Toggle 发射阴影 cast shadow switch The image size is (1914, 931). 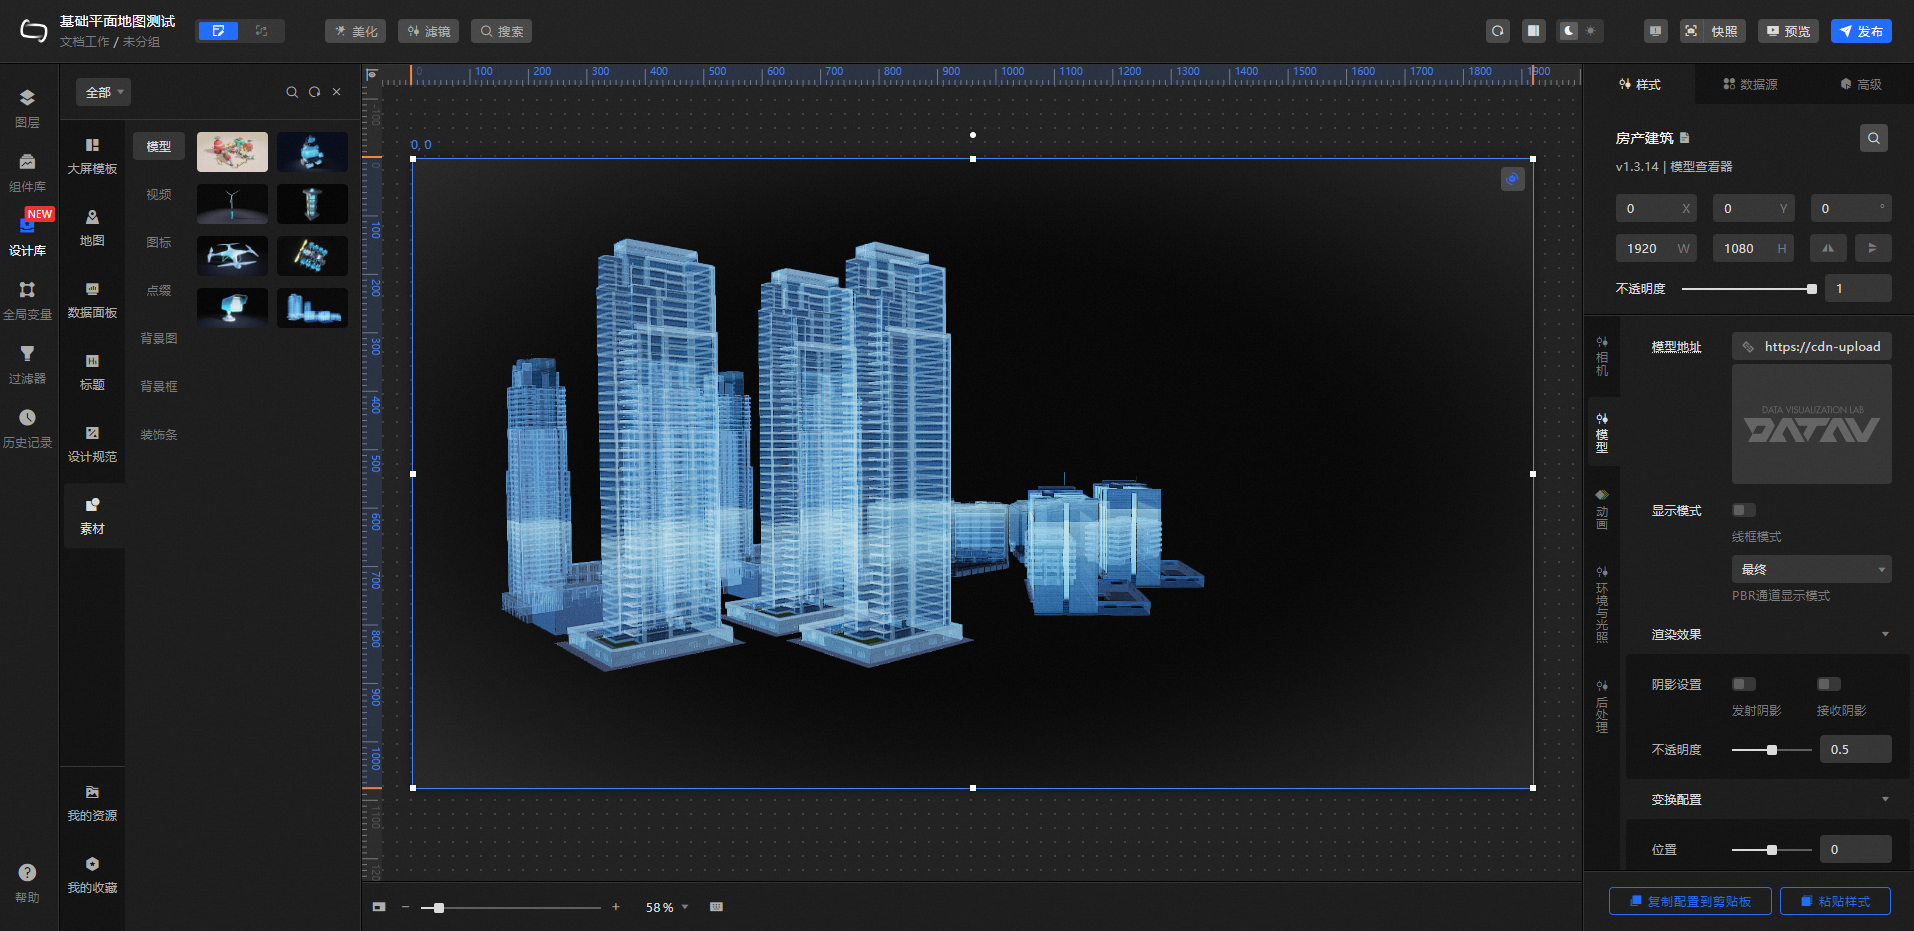click(x=1744, y=684)
